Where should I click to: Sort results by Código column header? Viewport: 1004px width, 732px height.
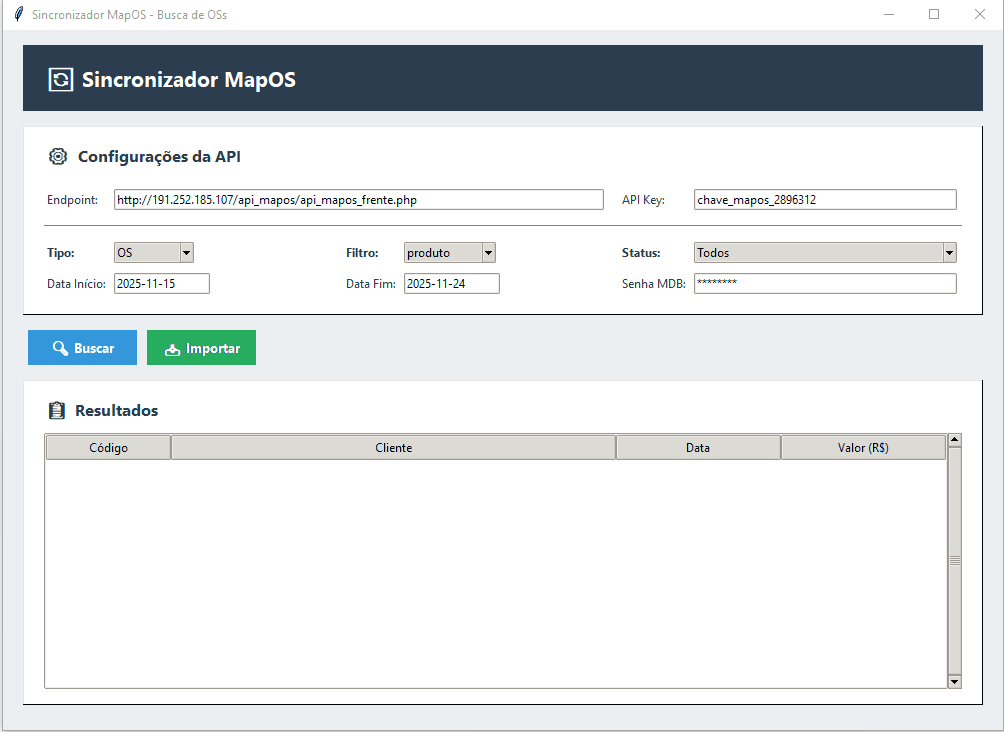[108, 448]
